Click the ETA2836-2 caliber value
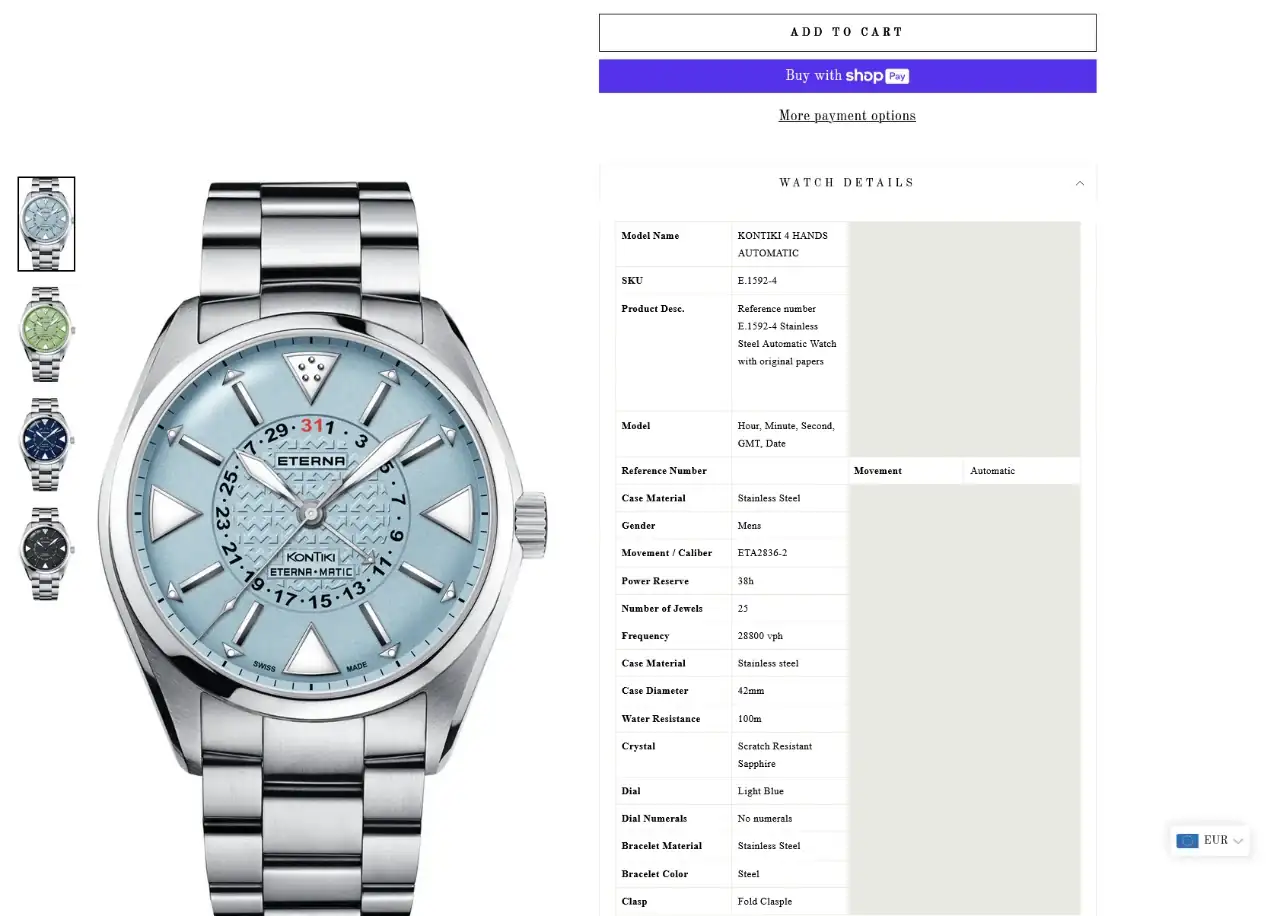1280x916 pixels. coord(762,553)
